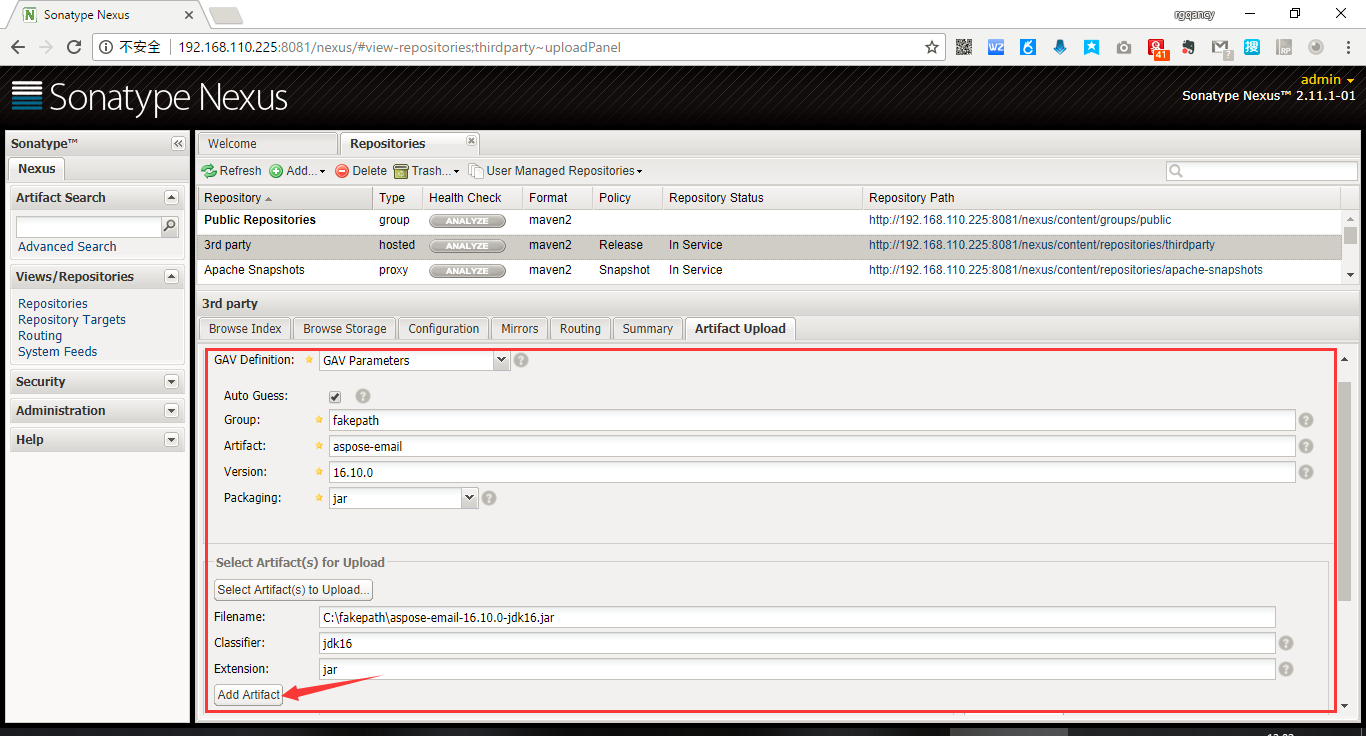The height and width of the screenshot is (736, 1366).
Task: Click the red Delete icon in toolbar
Action: point(342,171)
